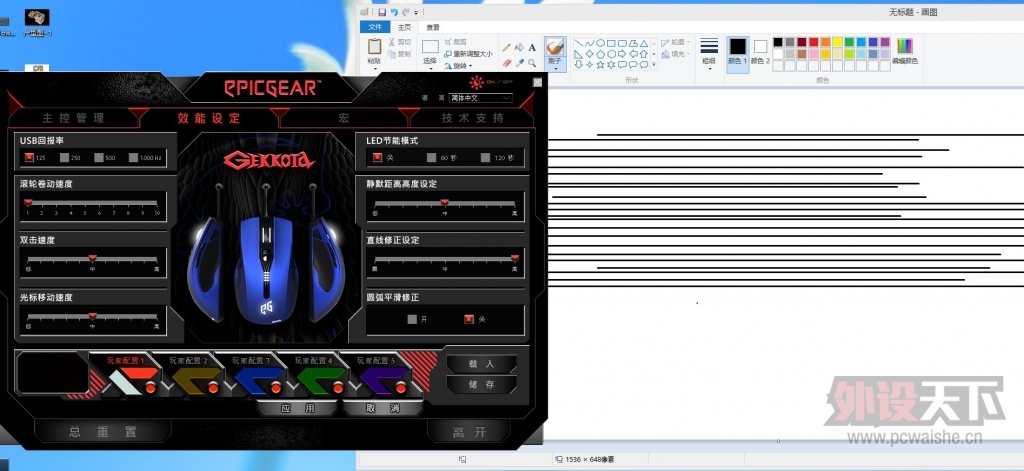Screen dimensions: 1024x471
Task: Expand Paint Select (选择) dropdown arrow
Action: coord(430,69)
